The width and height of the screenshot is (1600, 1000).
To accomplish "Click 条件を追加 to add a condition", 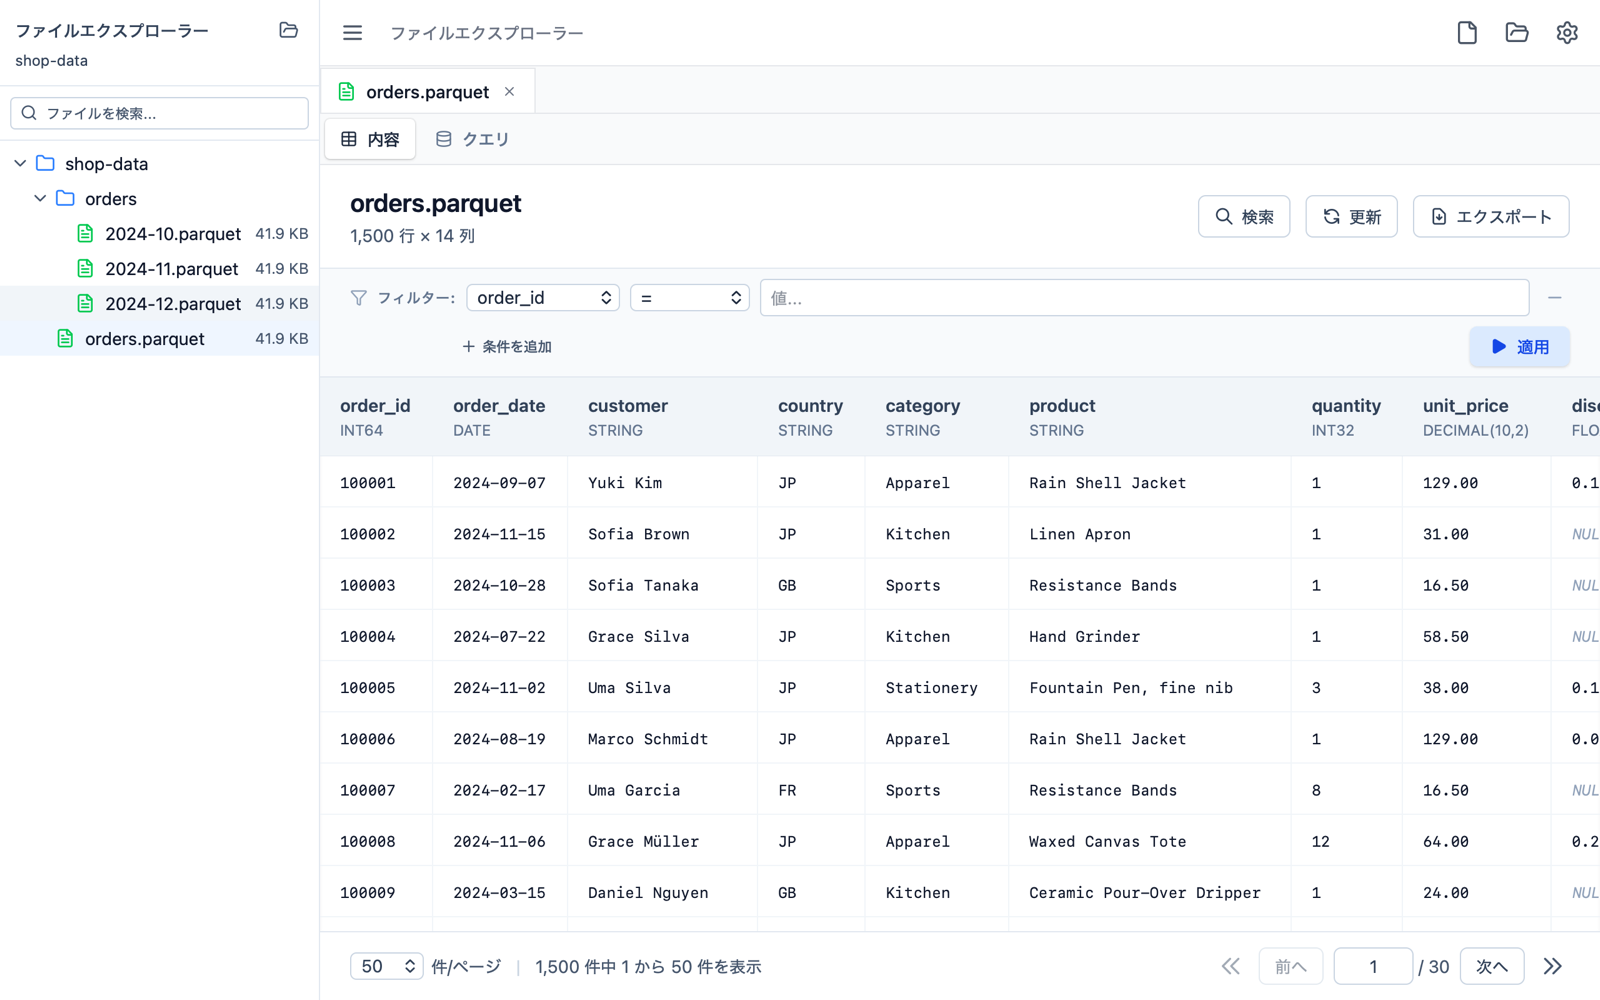I will tap(507, 347).
